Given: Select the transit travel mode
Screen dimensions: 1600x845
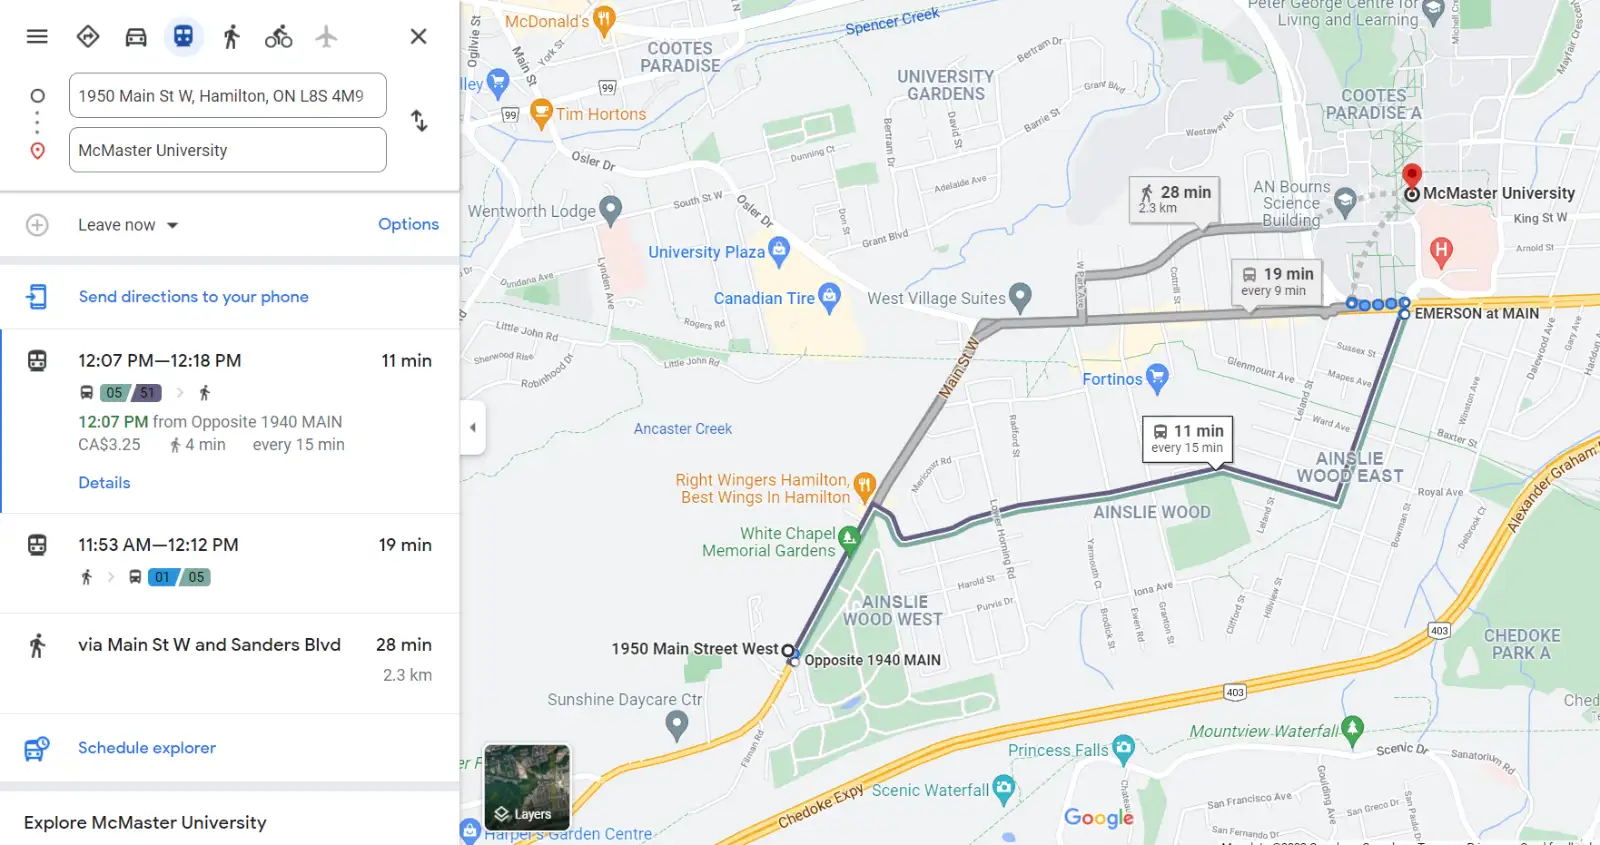Looking at the screenshot, I should coord(183,37).
